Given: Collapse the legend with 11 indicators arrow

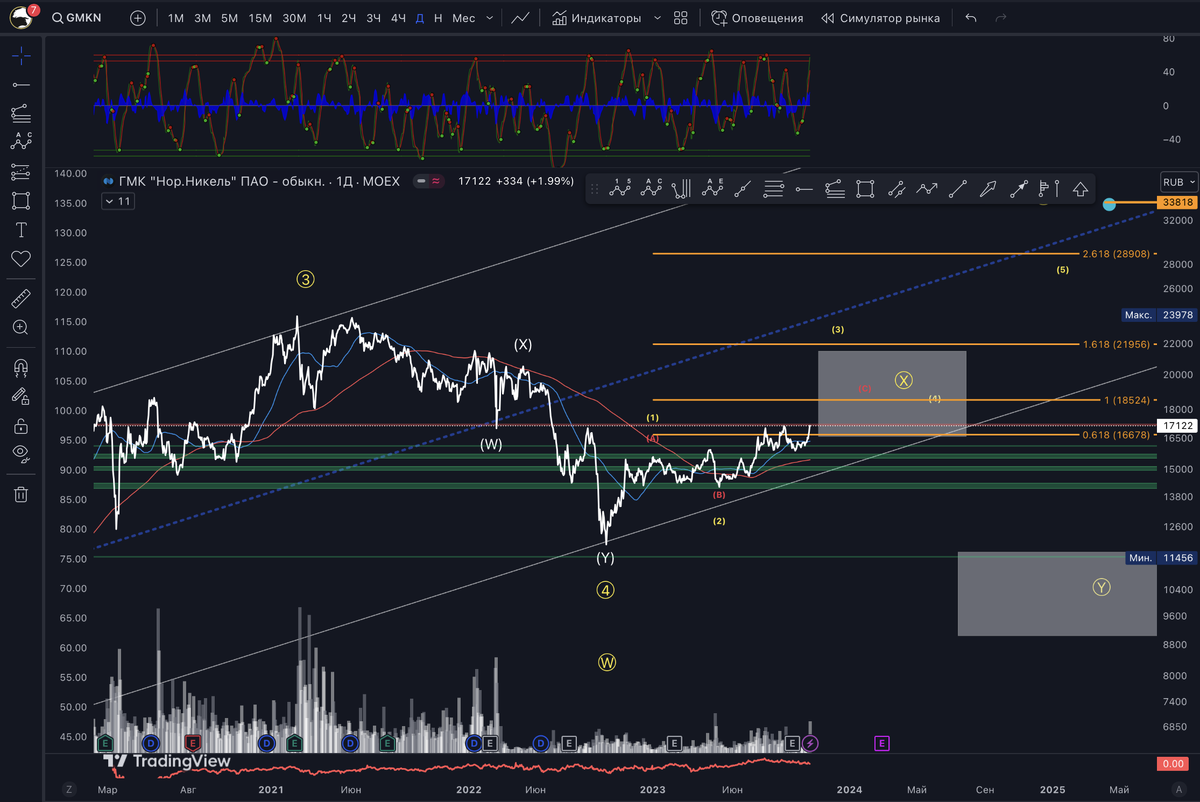Looking at the screenshot, I should pos(116,201).
